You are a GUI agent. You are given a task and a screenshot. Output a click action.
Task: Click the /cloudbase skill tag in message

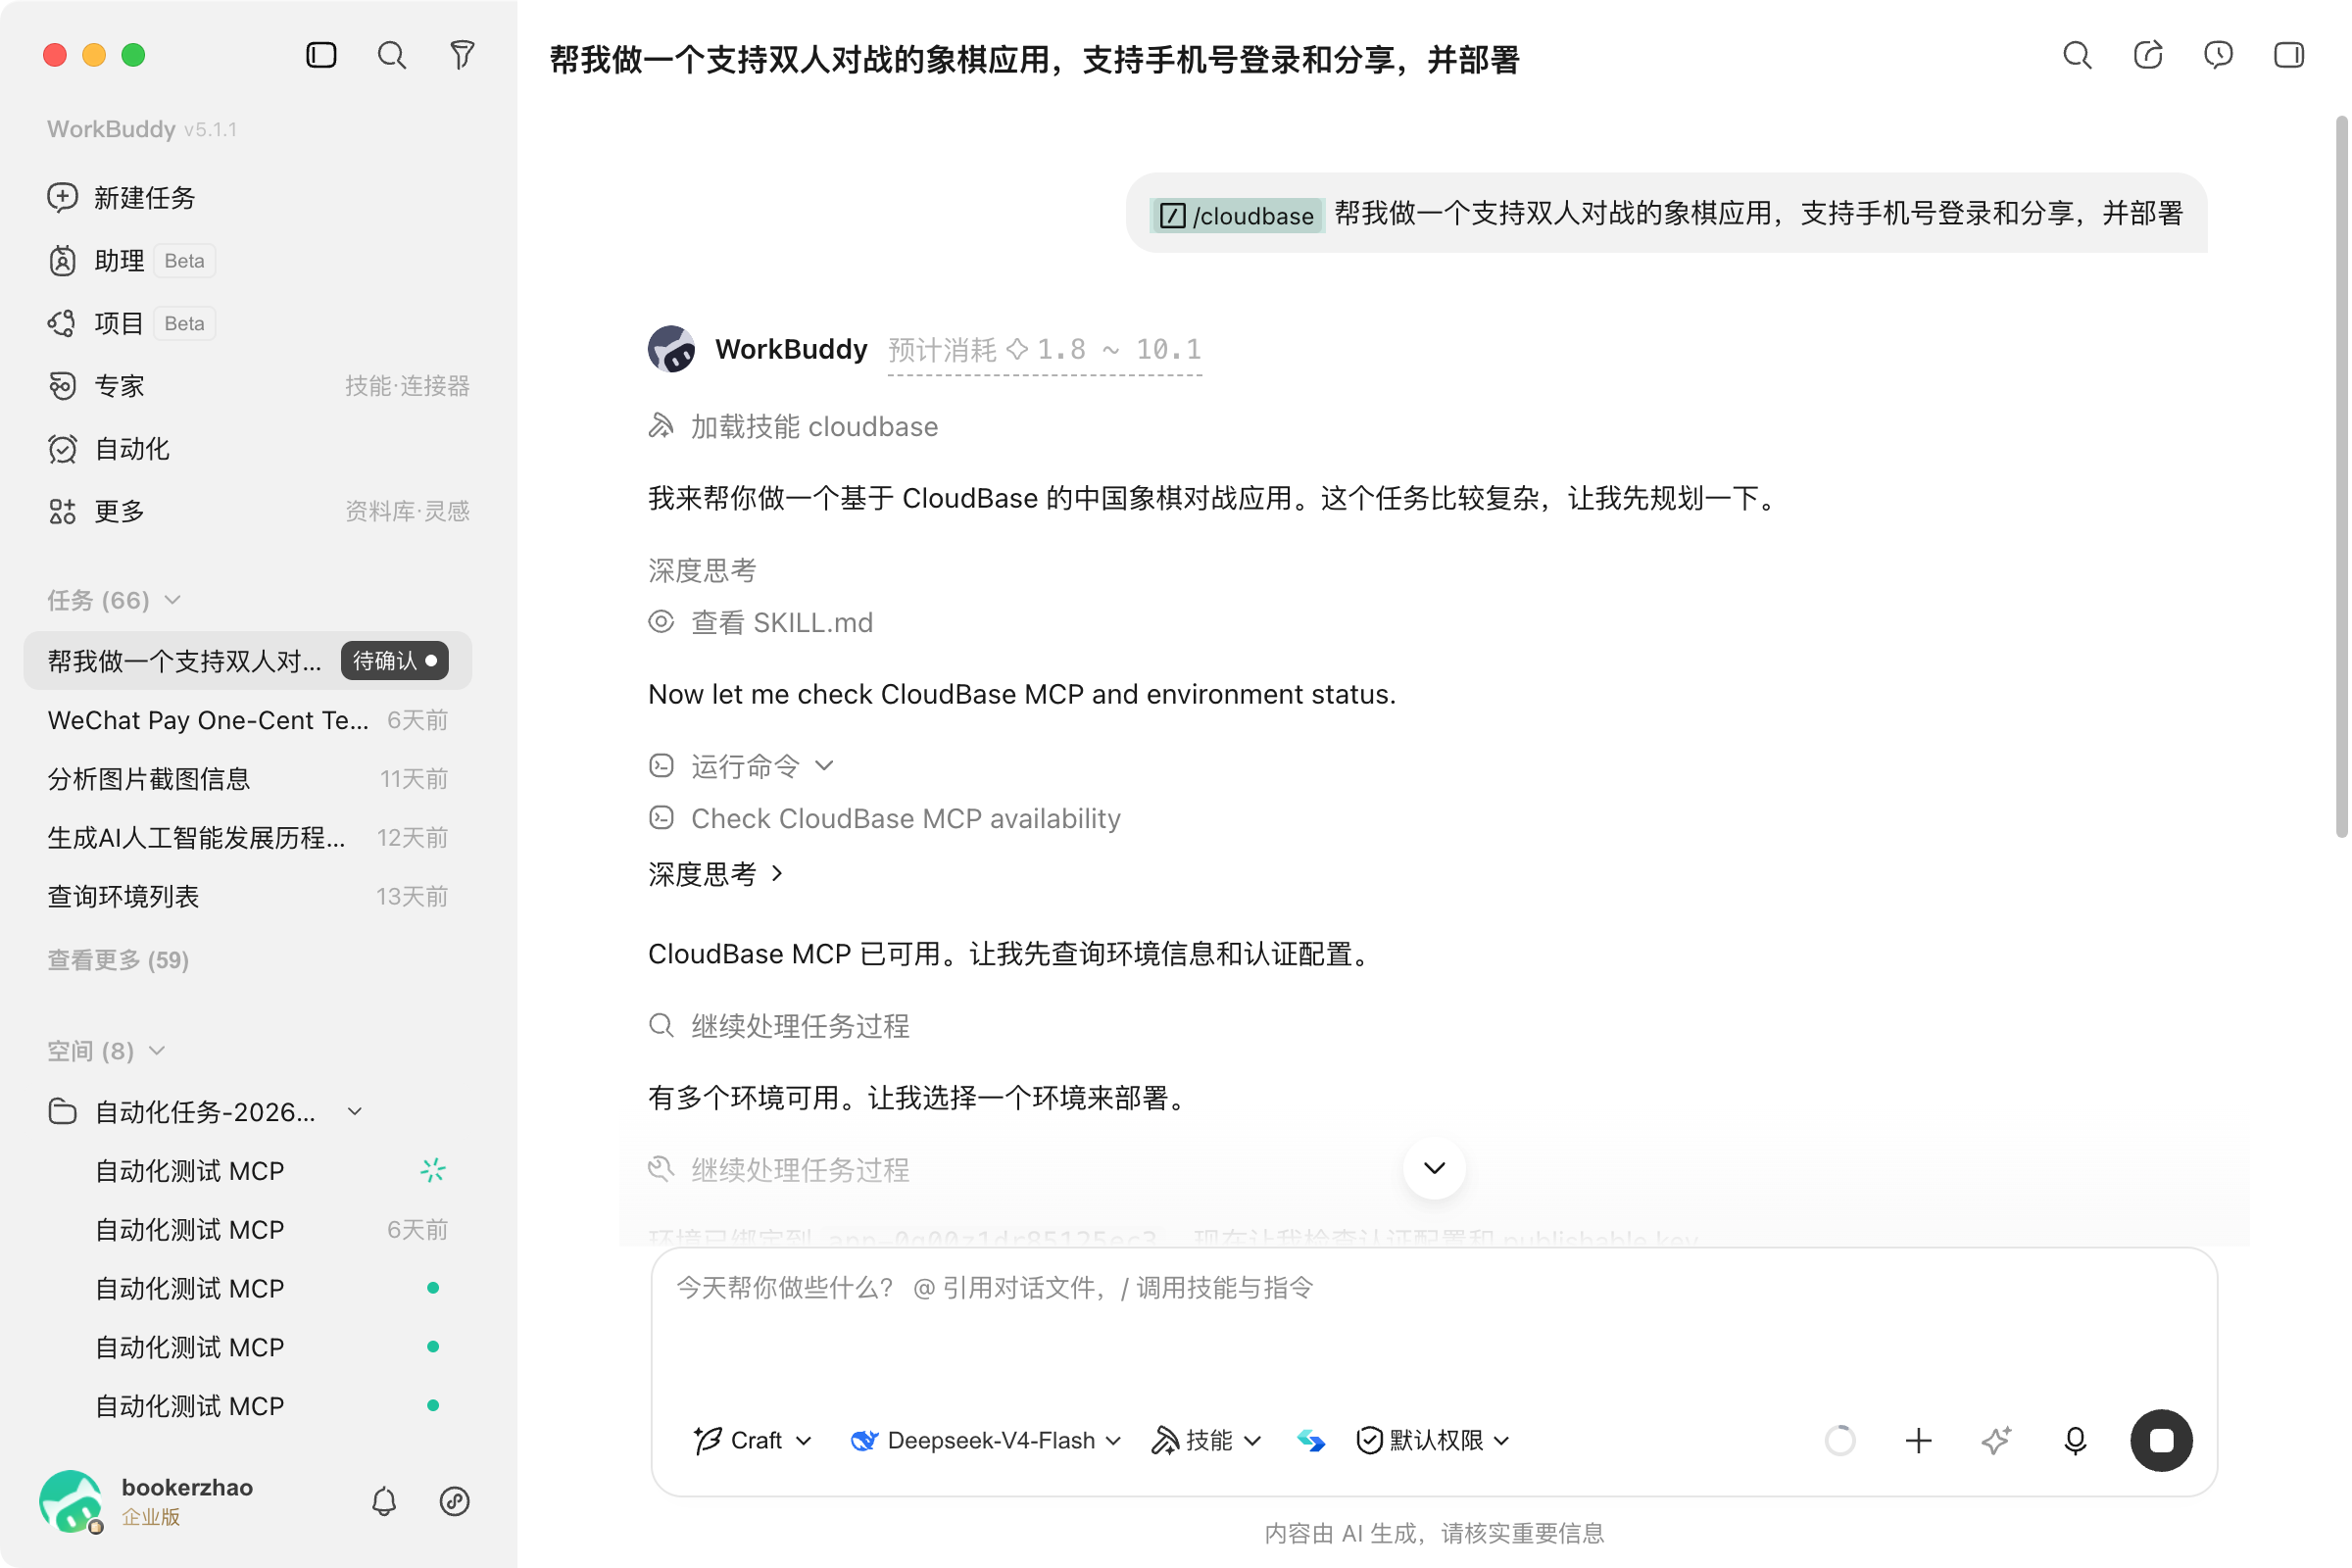(x=1237, y=215)
